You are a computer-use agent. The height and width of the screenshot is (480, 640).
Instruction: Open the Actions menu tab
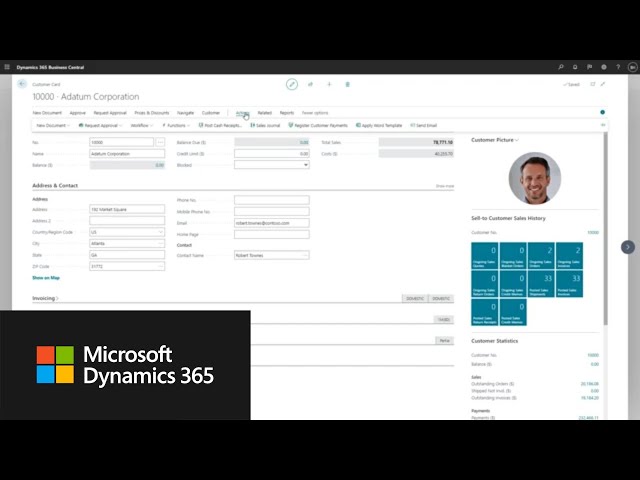[242, 113]
